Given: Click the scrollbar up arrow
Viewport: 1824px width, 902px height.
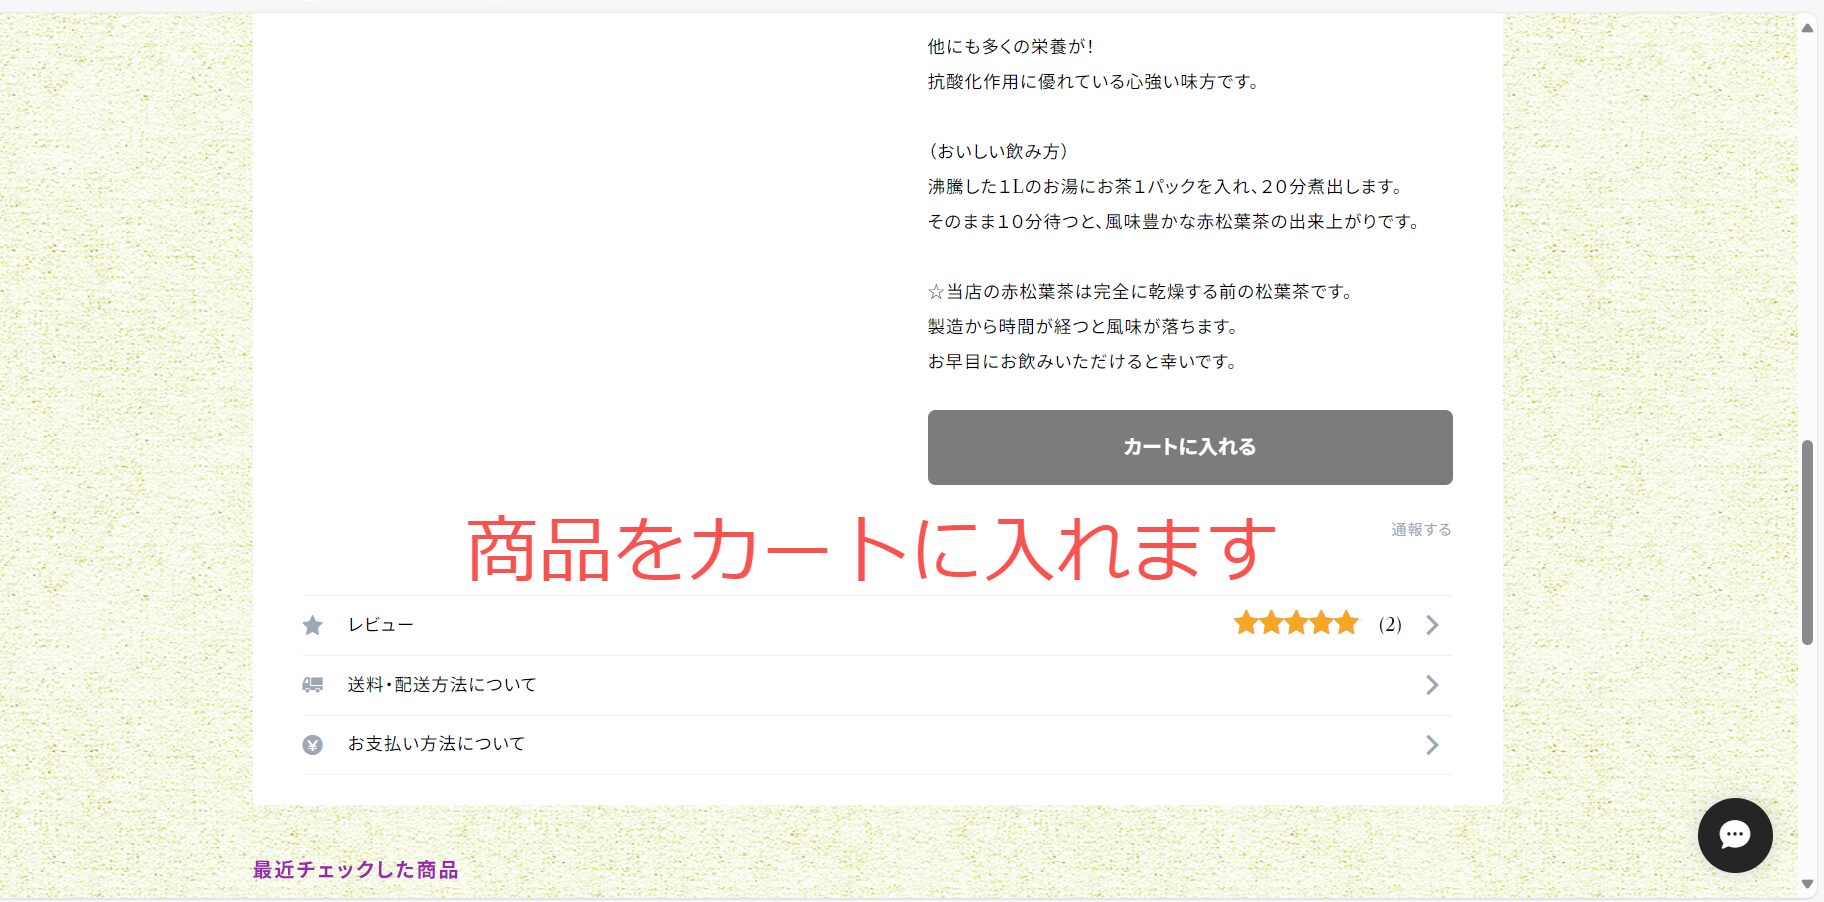Looking at the screenshot, I should point(1807,28).
